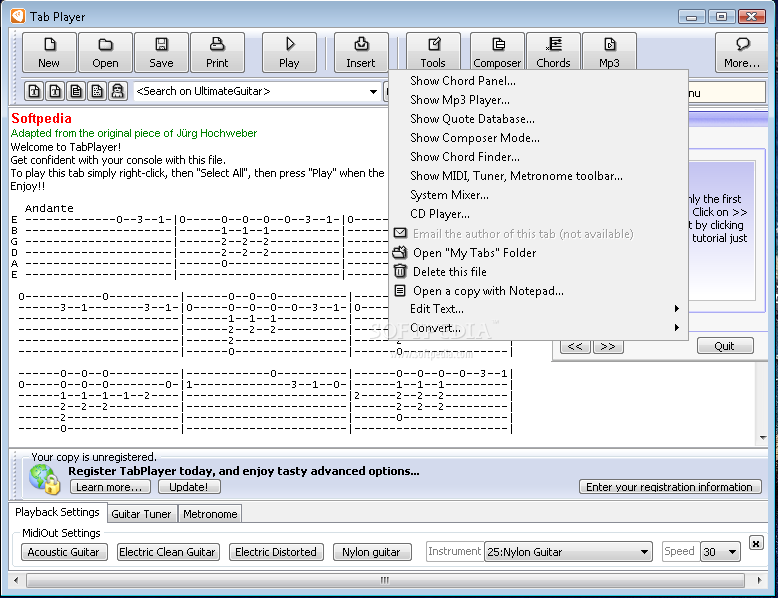The width and height of the screenshot is (778, 598).
Task: Save the current tab file
Action: (x=161, y=53)
